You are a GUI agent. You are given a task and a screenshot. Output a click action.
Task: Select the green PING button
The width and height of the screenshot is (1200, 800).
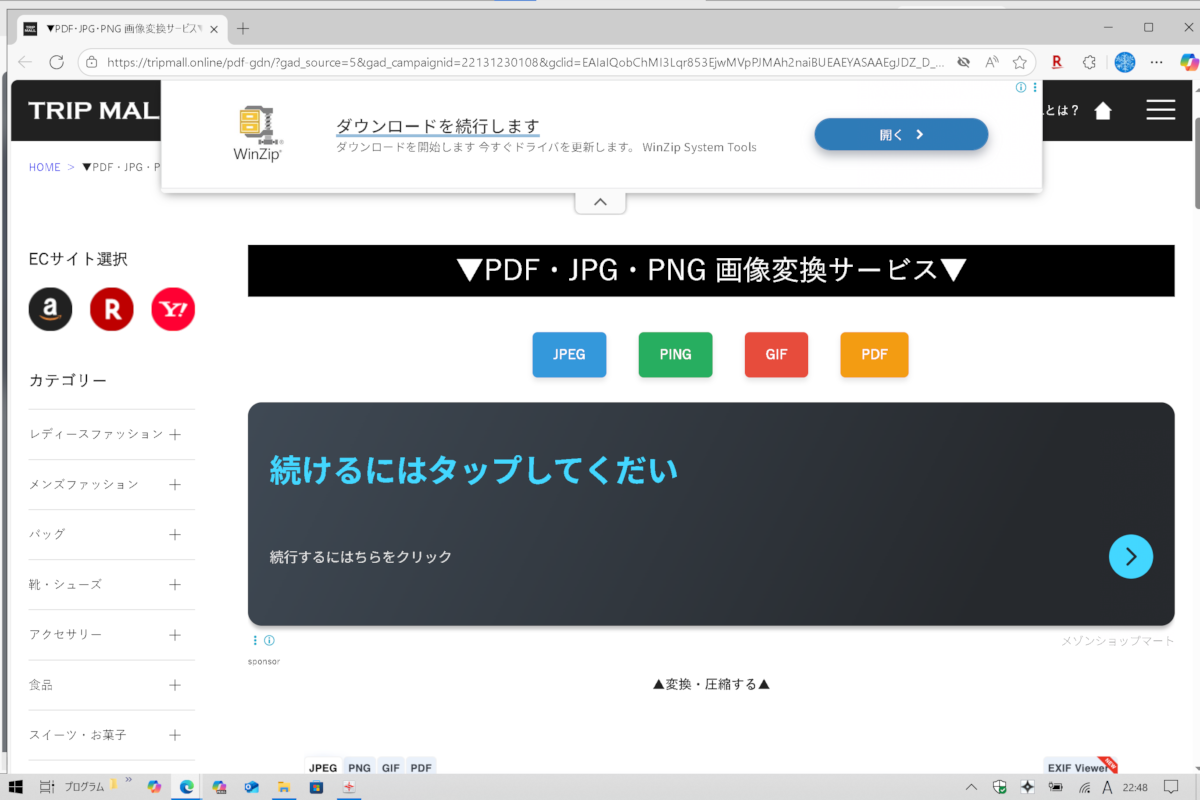click(675, 354)
